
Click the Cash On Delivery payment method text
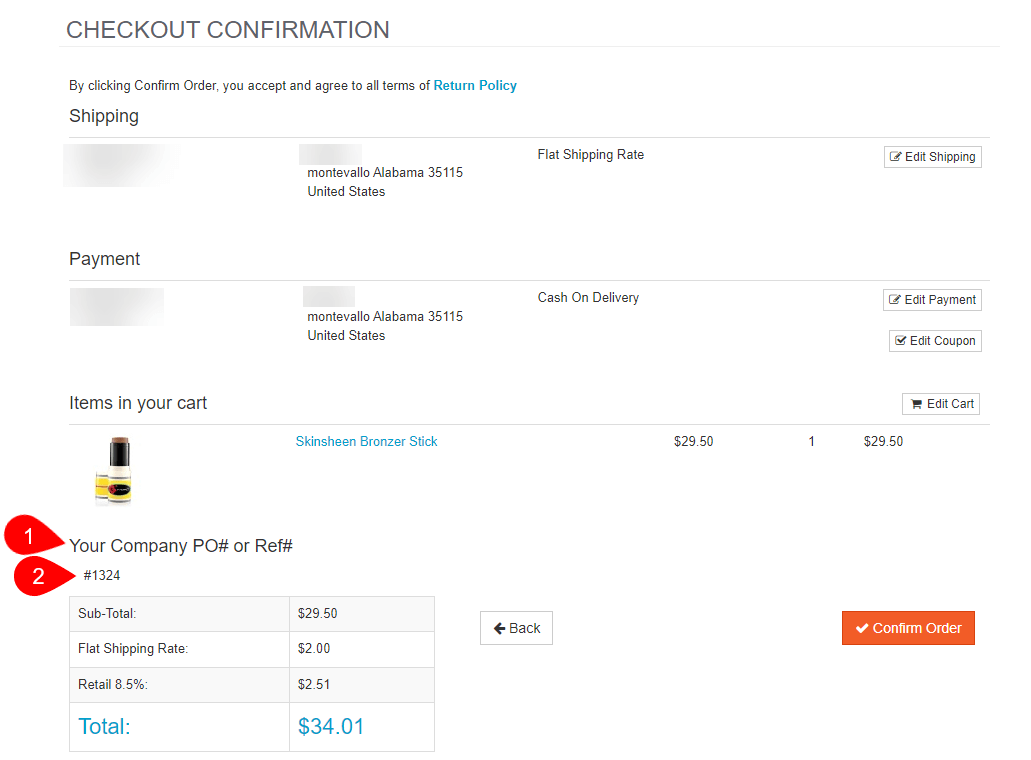(x=588, y=298)
